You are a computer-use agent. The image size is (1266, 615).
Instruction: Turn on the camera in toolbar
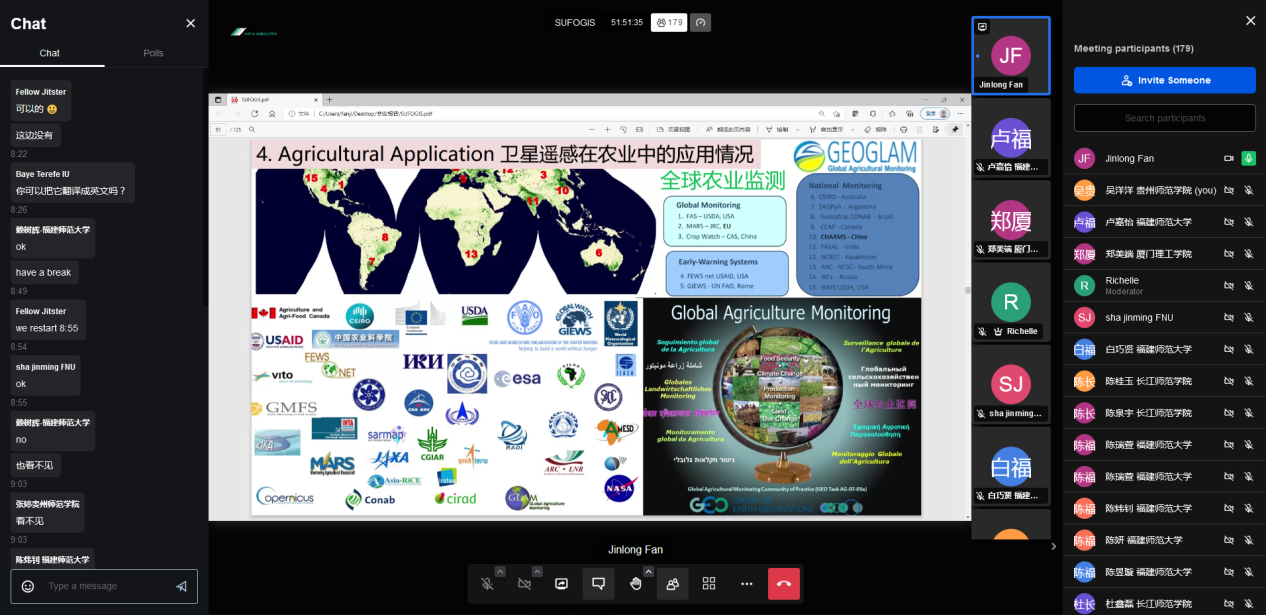[524, 584]
